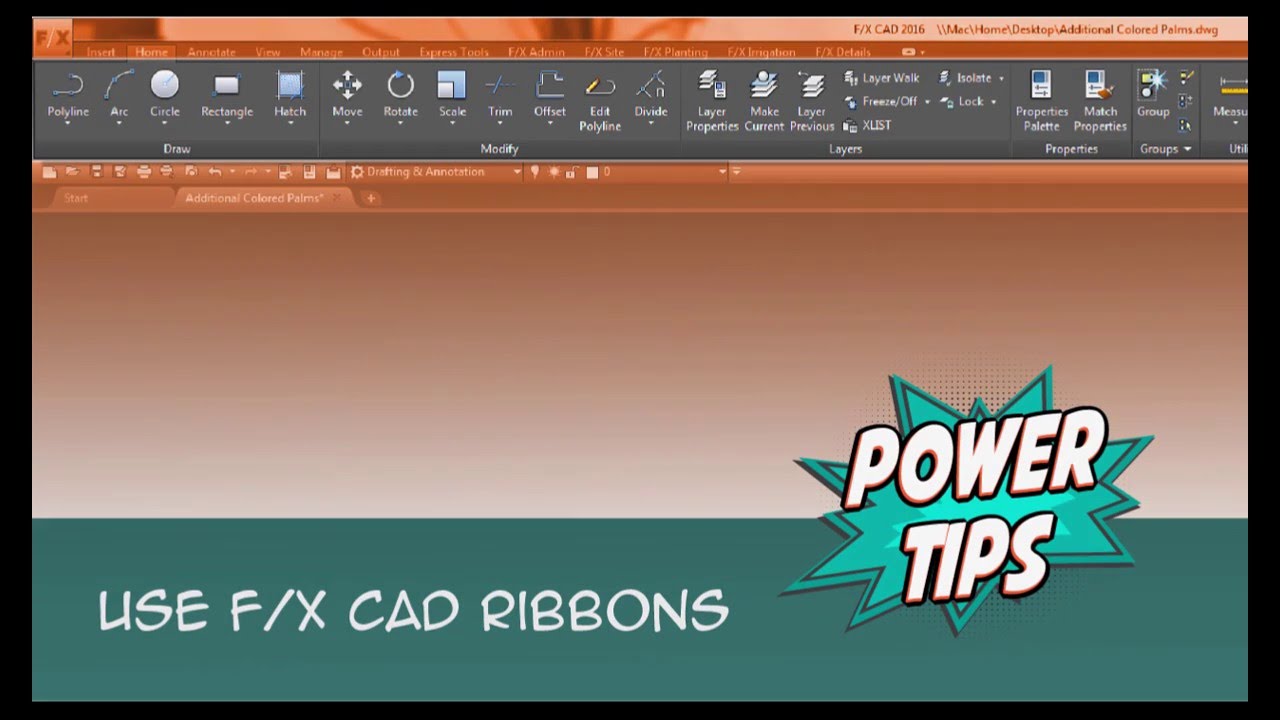
Task: Click Make Current layer button
Action: (764, 101)
